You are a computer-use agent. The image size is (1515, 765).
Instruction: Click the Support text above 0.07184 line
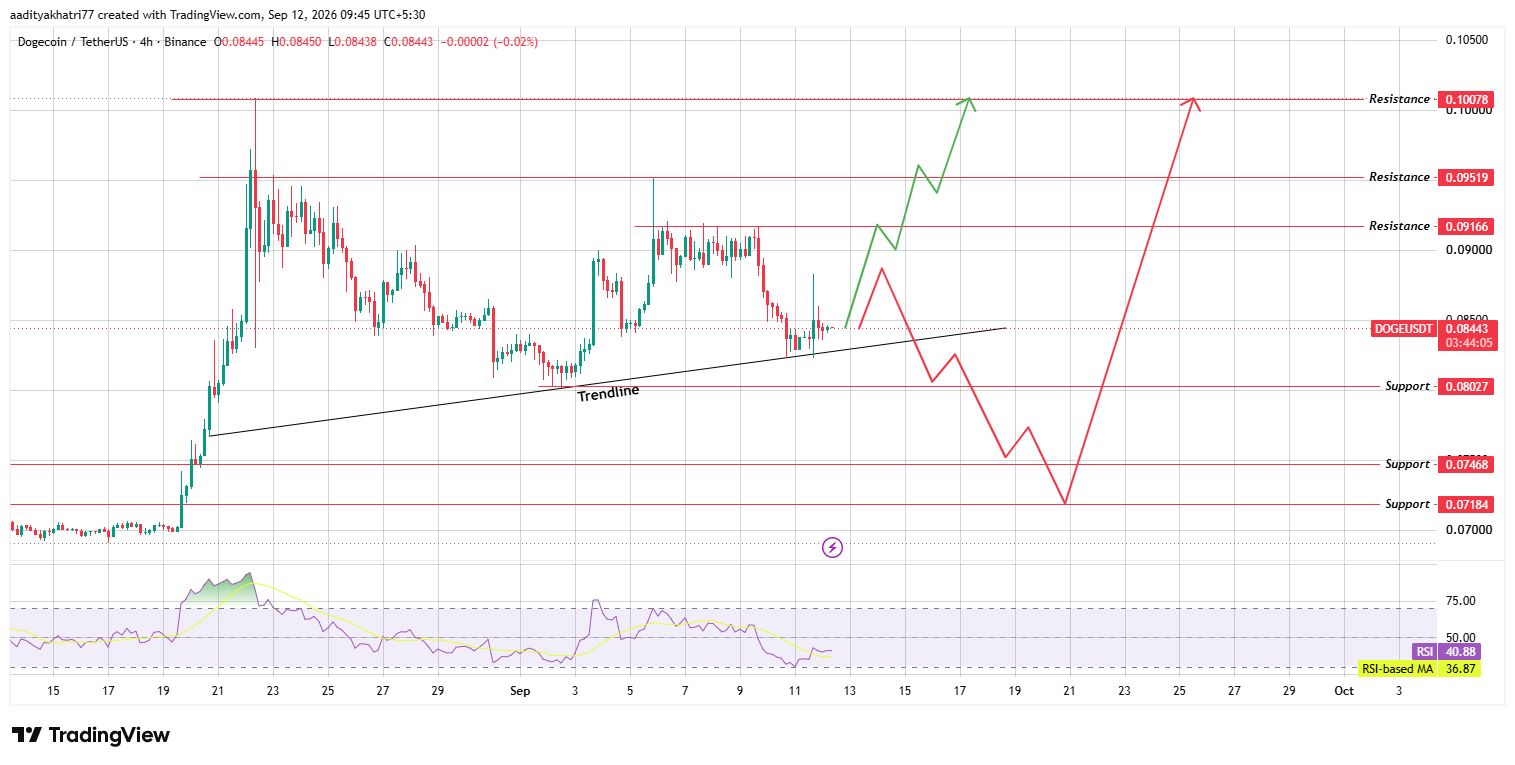(x=1407, y=504)
